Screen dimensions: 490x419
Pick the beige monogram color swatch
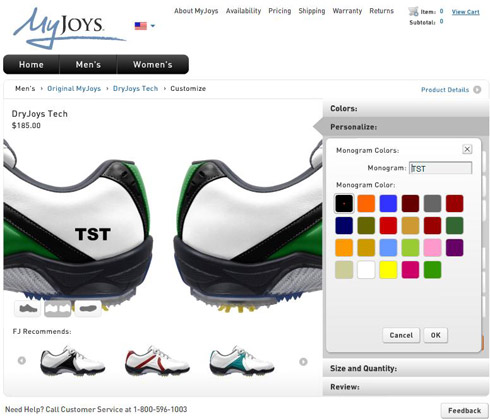[x=344, y=270]
